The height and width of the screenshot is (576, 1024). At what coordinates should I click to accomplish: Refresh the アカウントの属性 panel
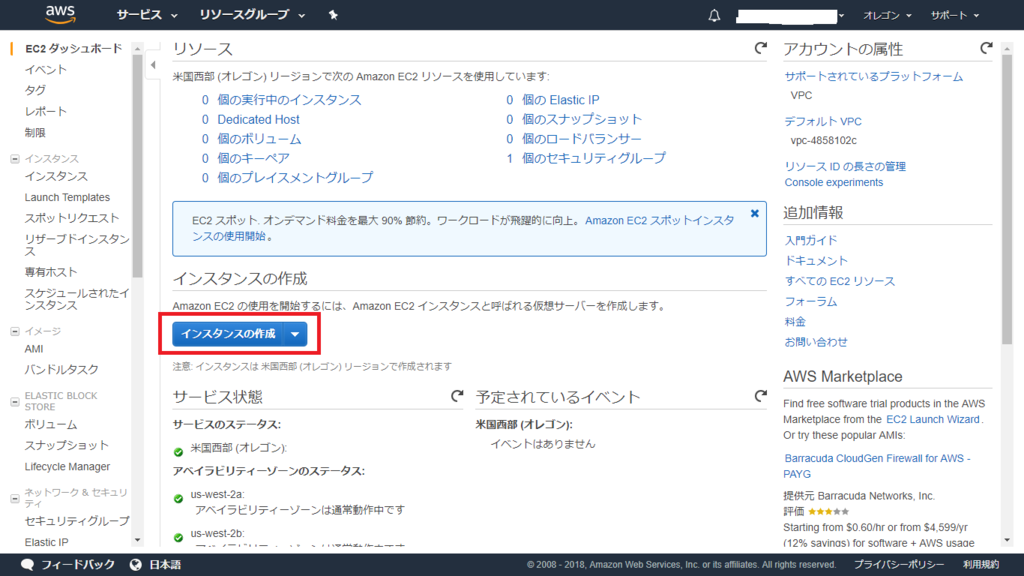[x=986, y=46]
